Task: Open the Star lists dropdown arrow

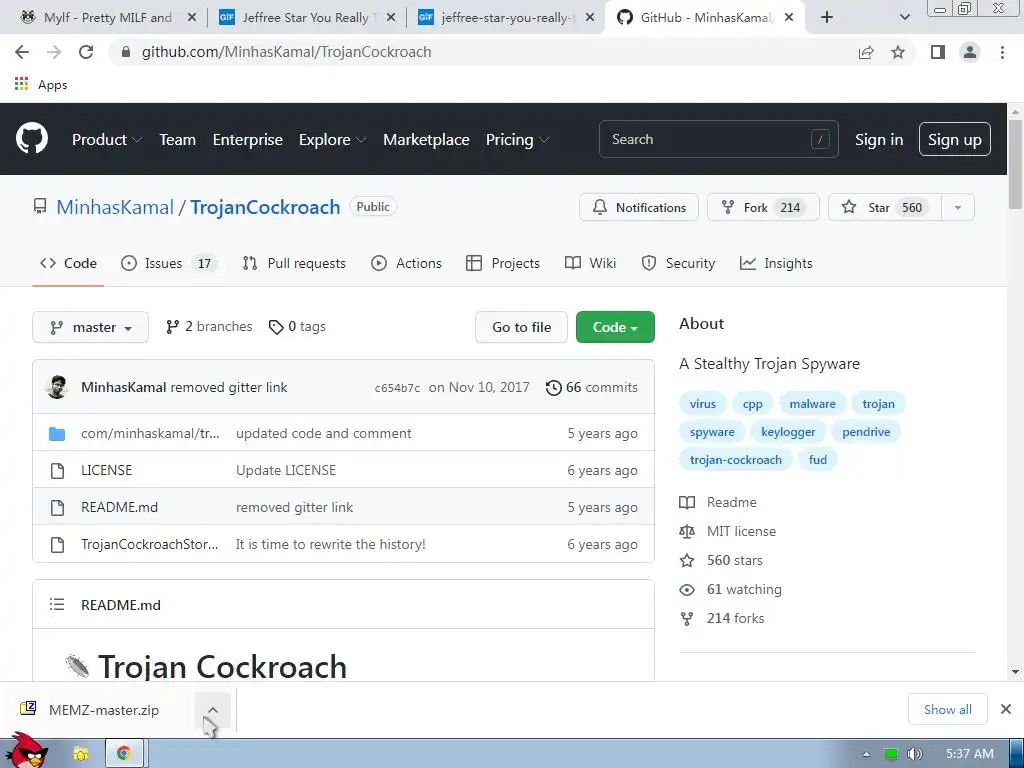Action: click(x=958, y=208)
